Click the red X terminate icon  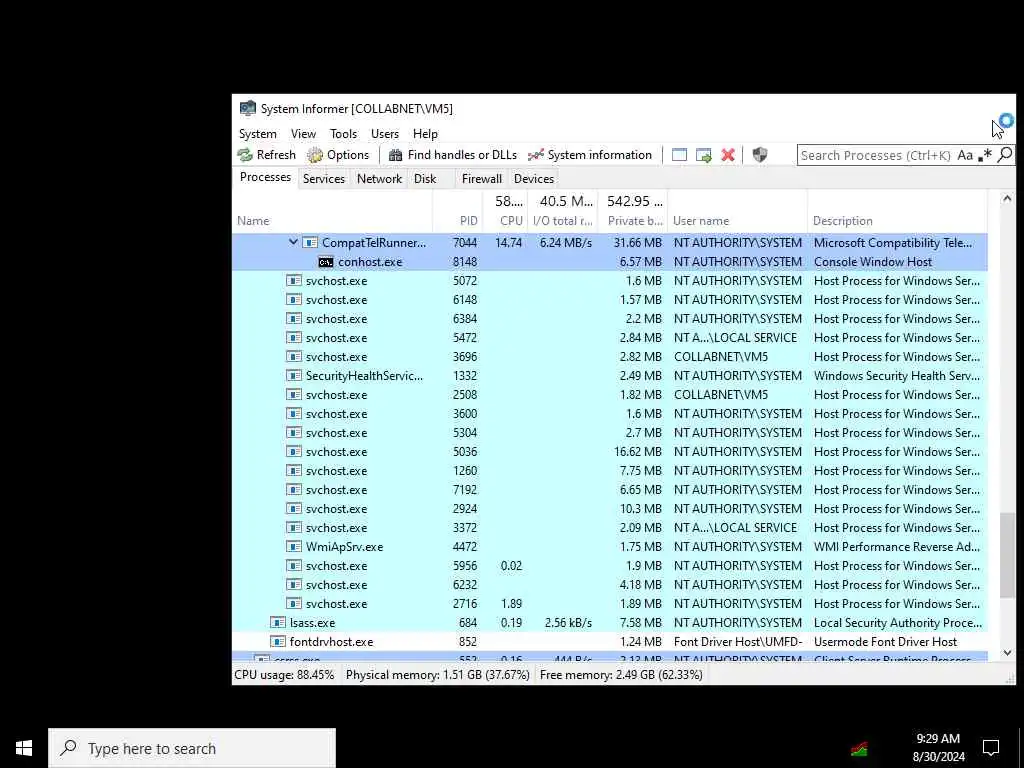tap(728, 155)
